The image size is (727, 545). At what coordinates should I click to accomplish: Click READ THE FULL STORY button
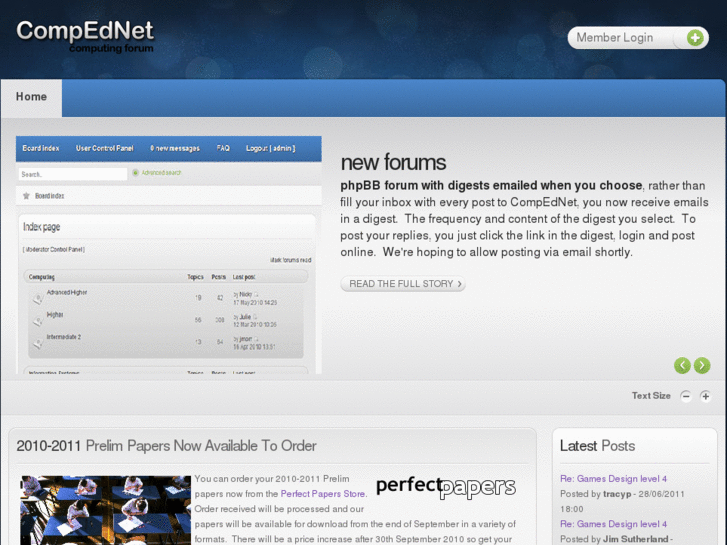tap(403, 284)
